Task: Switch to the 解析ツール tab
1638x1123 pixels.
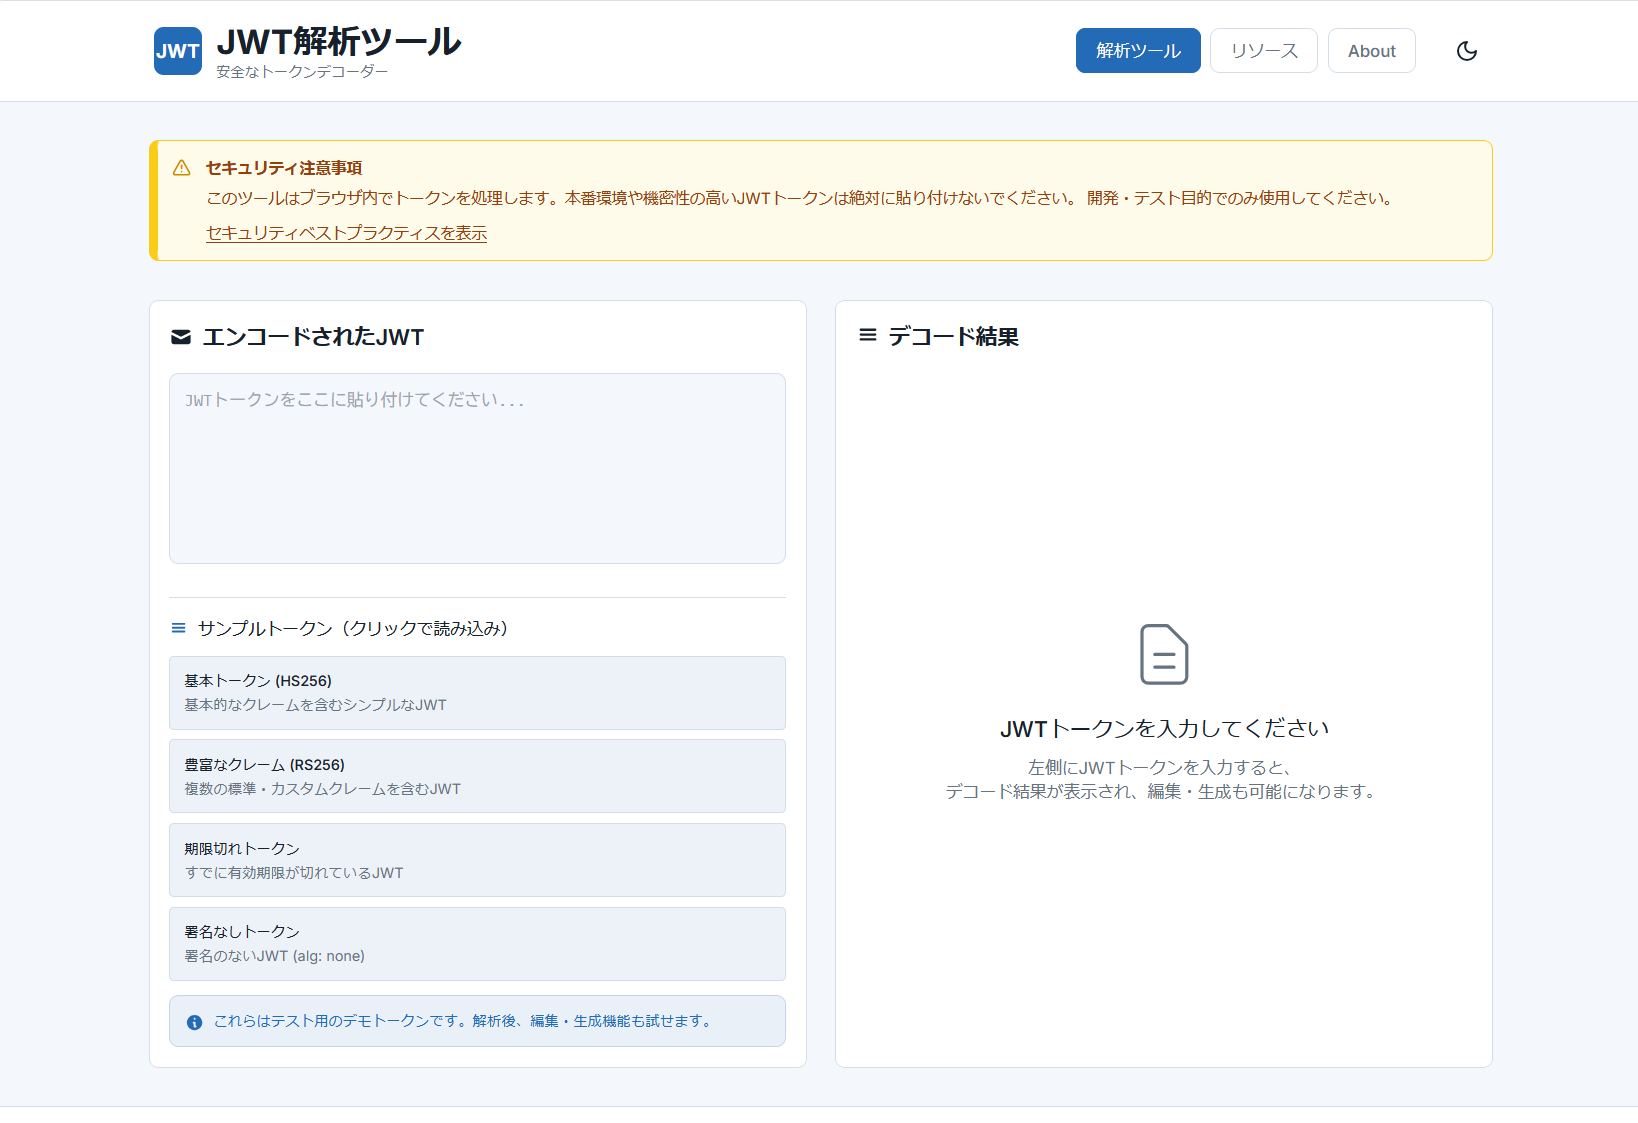Action: tap(1138, 51)
